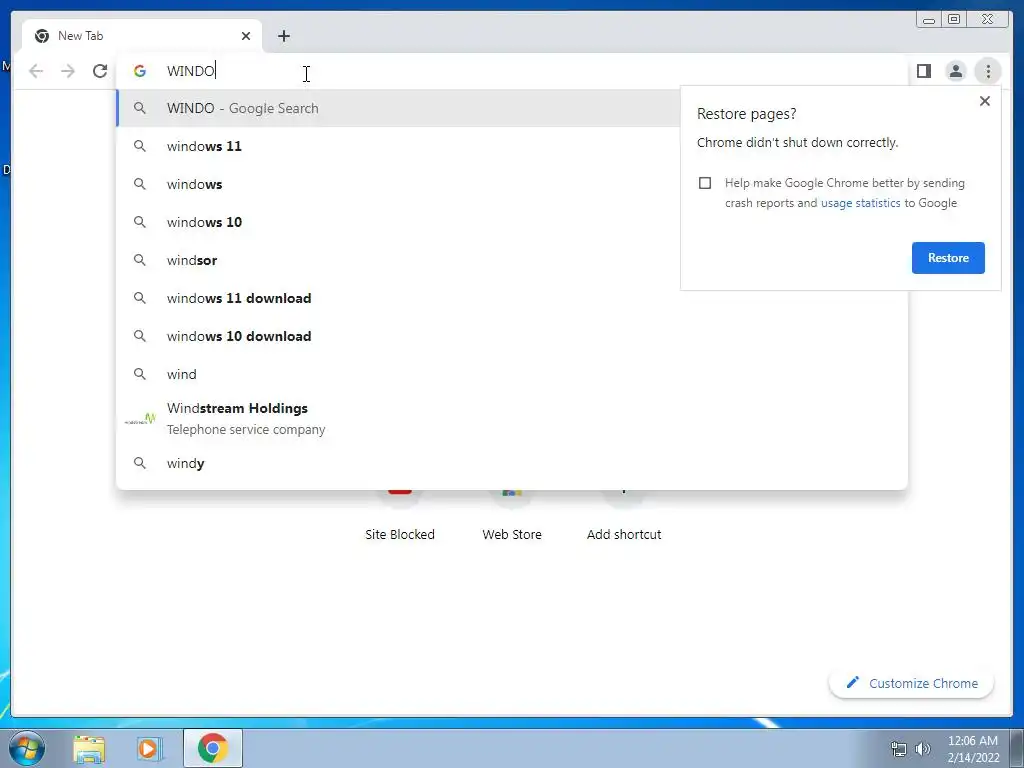Image resolution: width=1024 pixels, height=768 pixels.
Task: Minimize the Chrome window
Action: [x=928, y=20]
